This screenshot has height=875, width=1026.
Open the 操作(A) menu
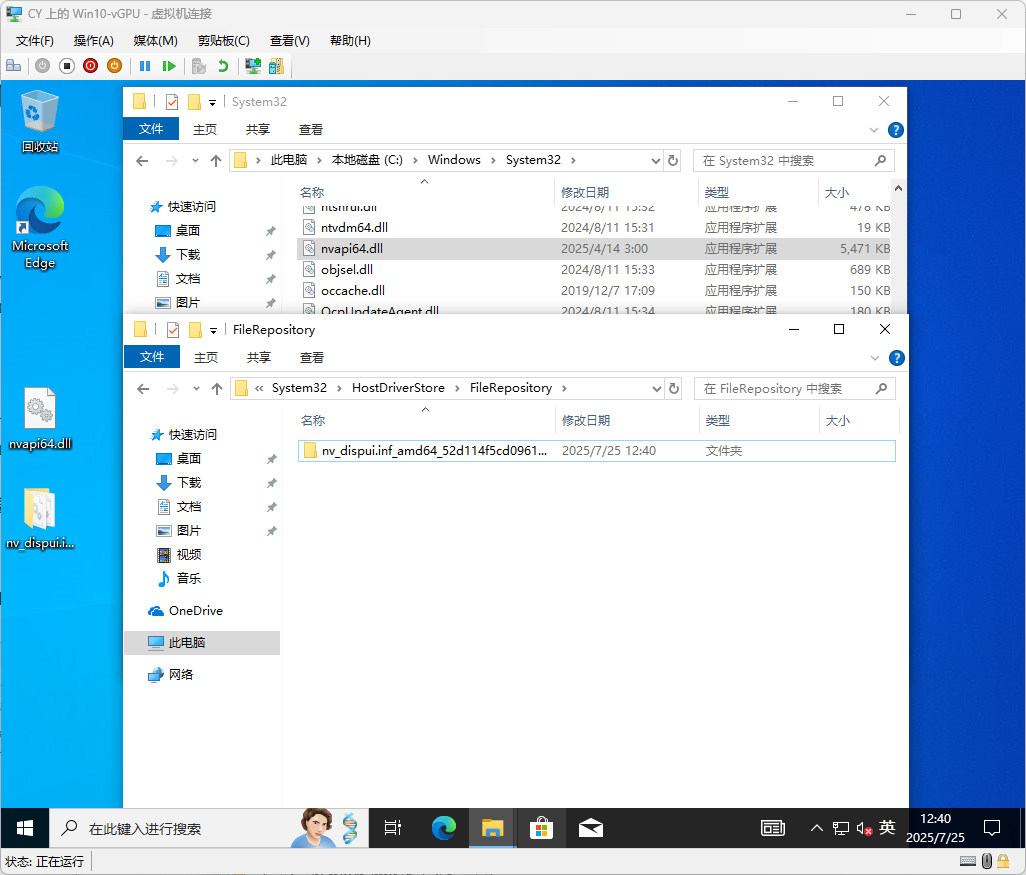pos(94,40)
